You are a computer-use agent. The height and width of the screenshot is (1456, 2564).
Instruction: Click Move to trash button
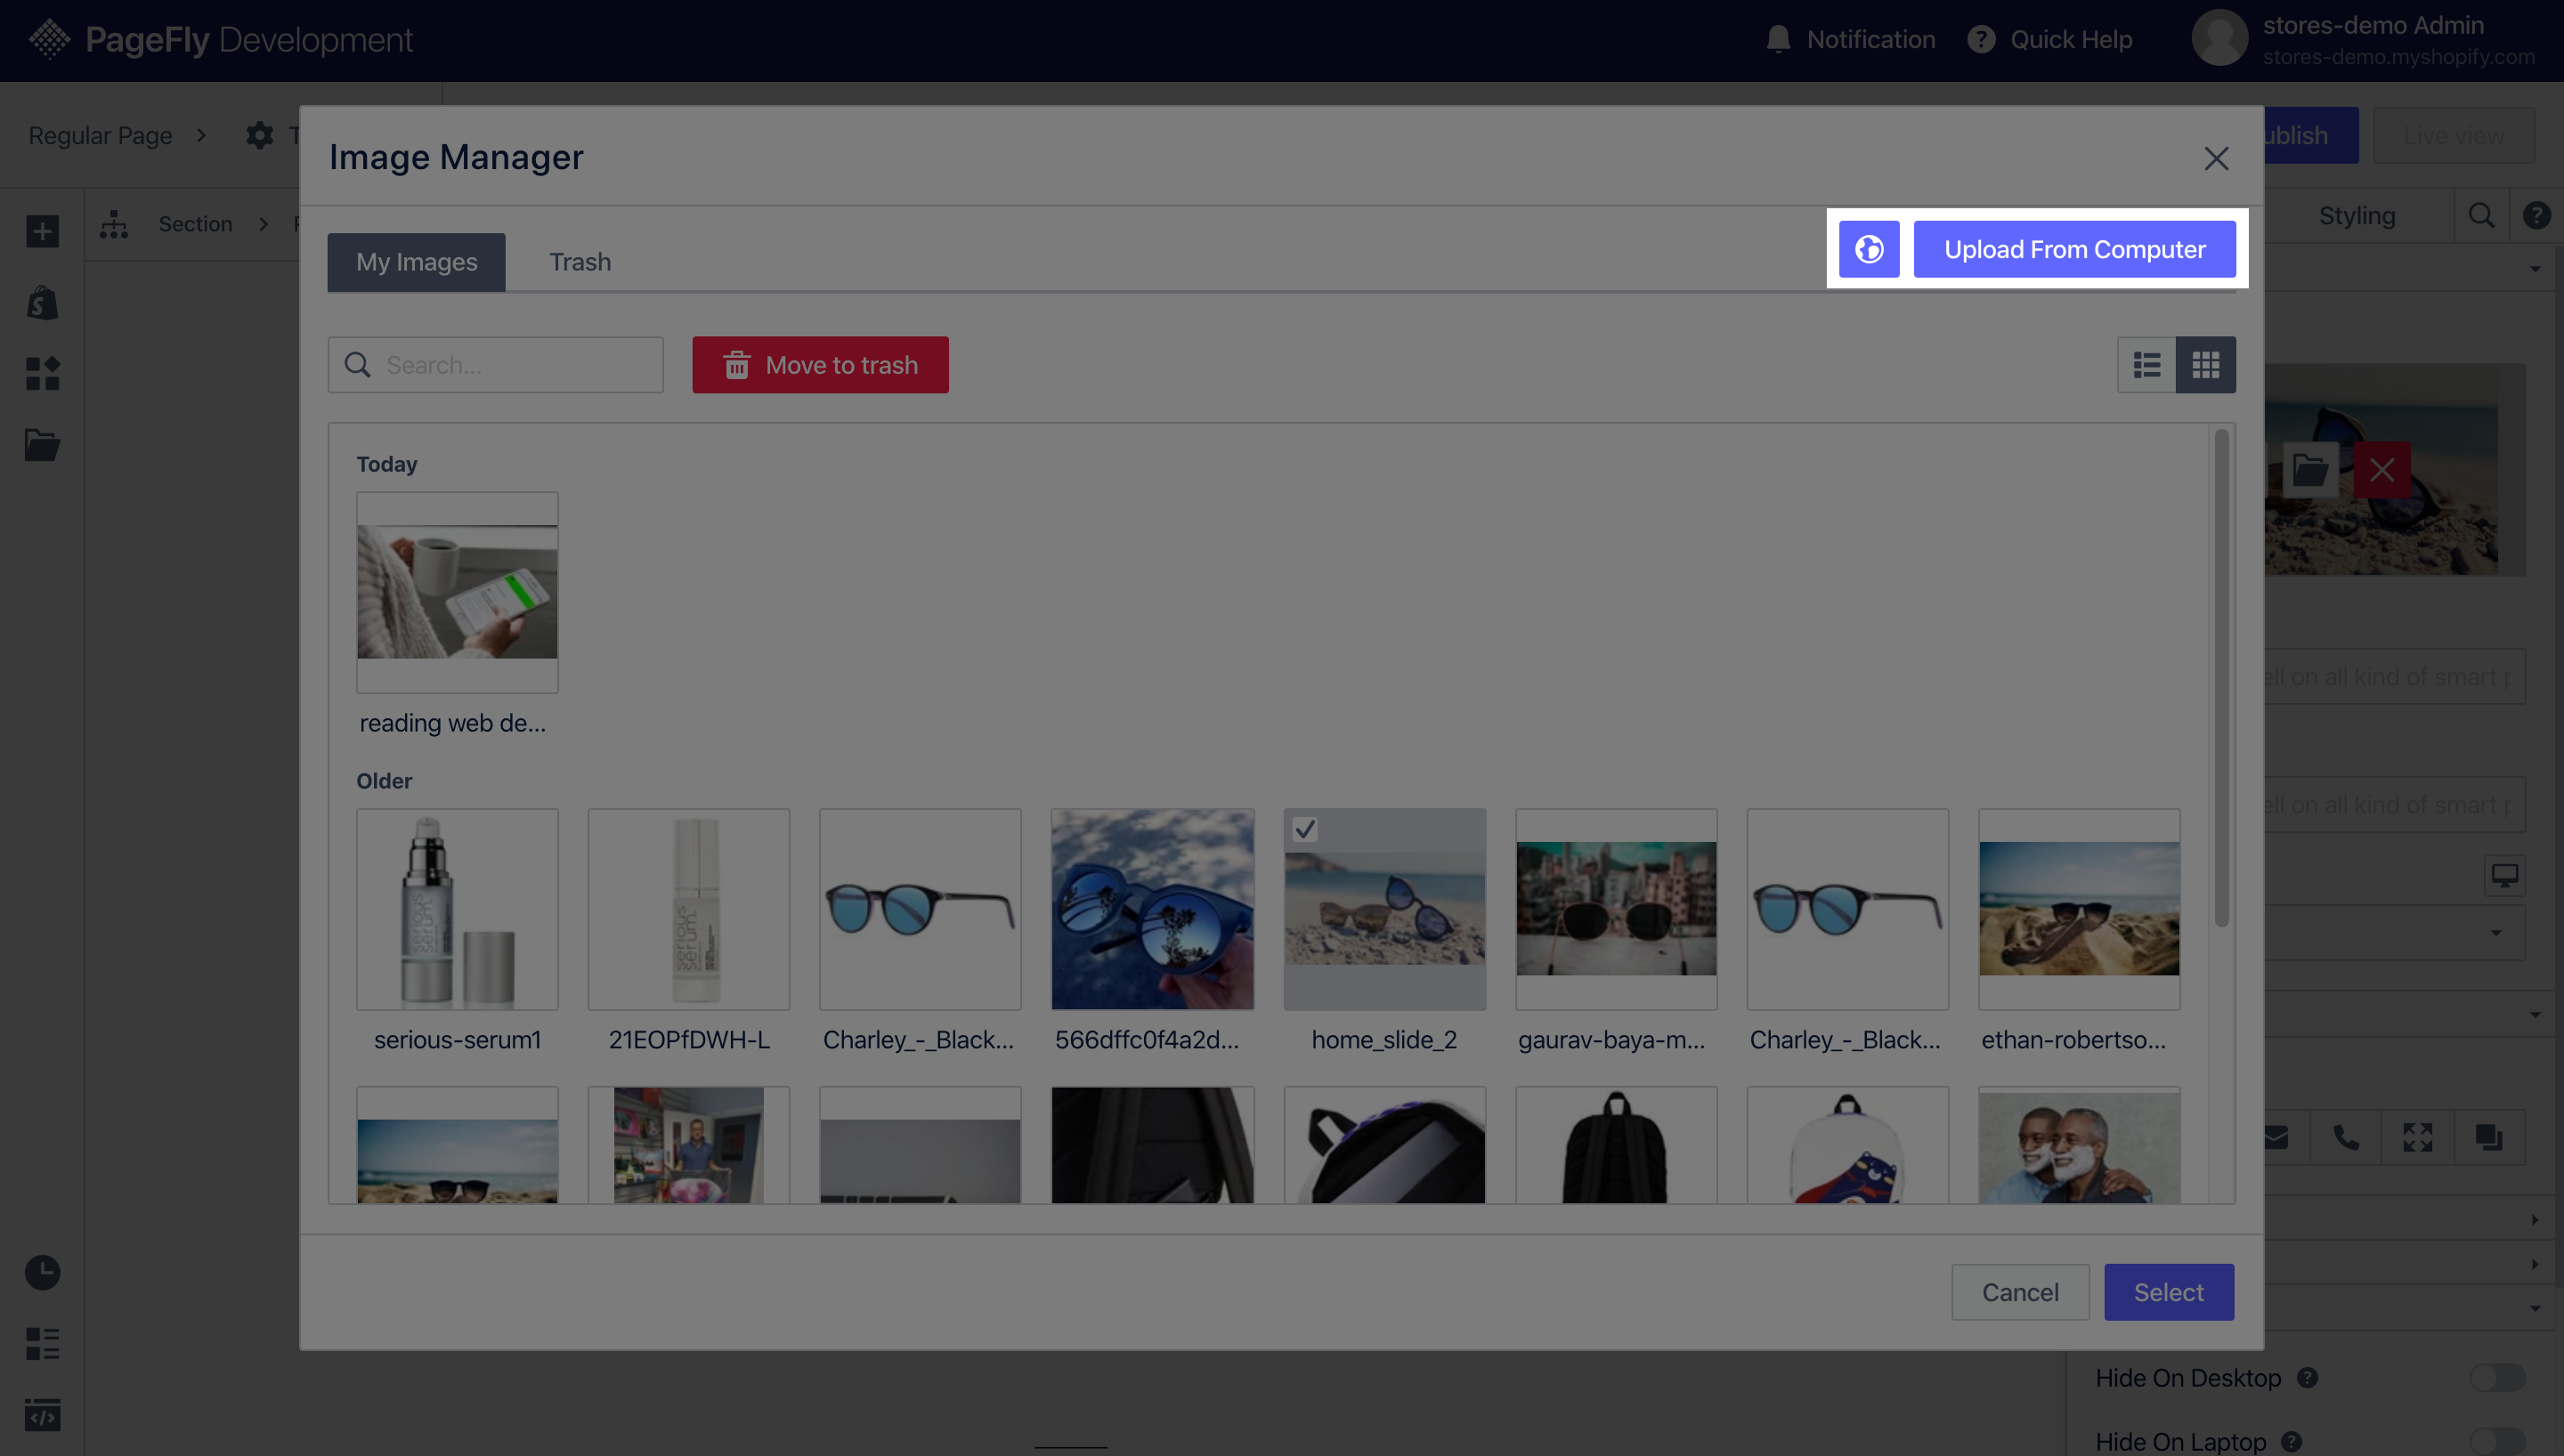coord(820,365)
